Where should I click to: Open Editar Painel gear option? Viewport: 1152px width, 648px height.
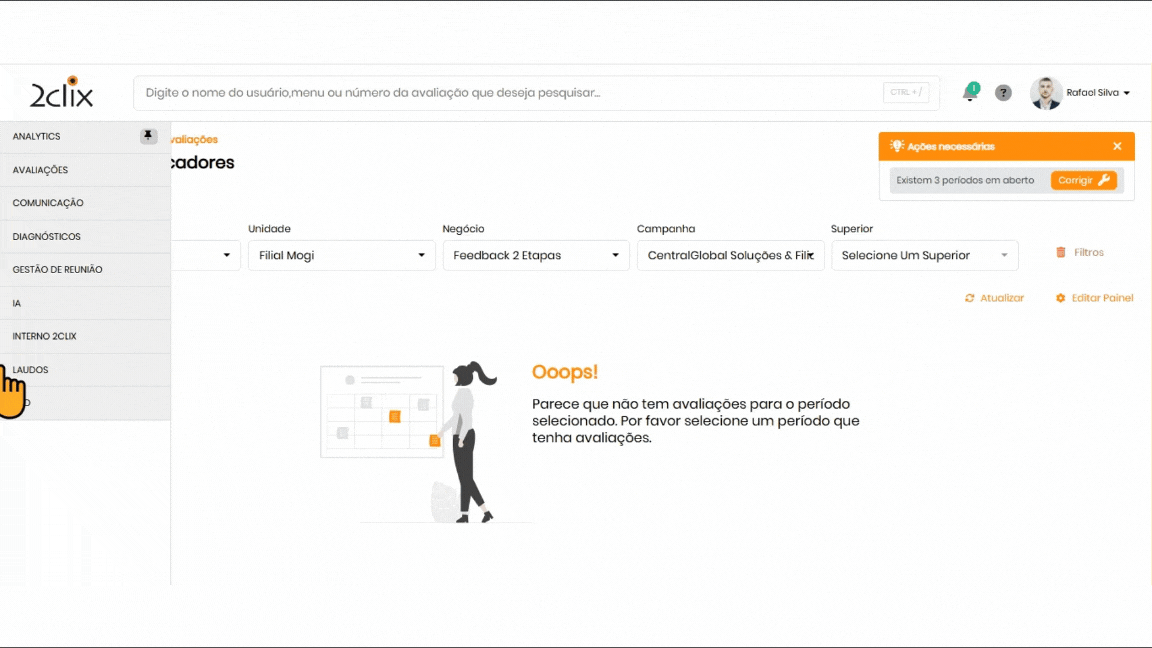click(1061, 298)
